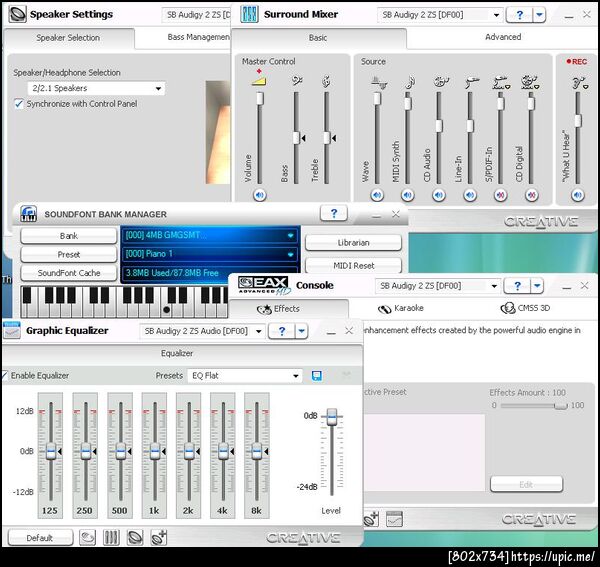This screenshot has width=600, height=567.
Task: Click the plus-marked shortcut icon in Graphic Equalizer footer
Action: pos(159,538)
